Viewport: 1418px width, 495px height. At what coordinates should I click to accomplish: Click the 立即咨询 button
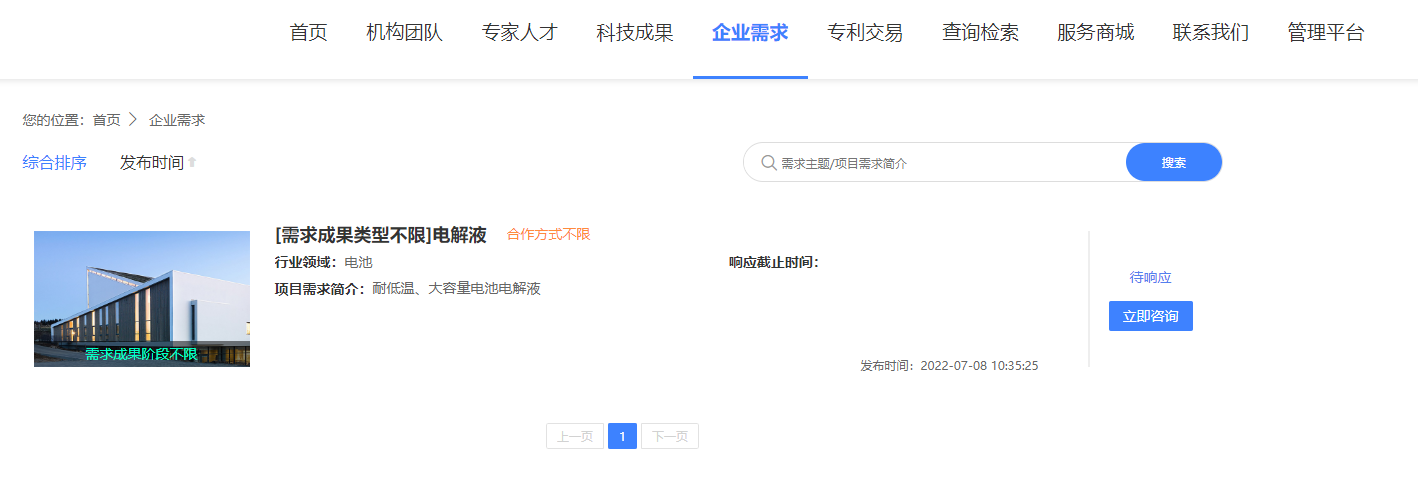[1150, 316]
